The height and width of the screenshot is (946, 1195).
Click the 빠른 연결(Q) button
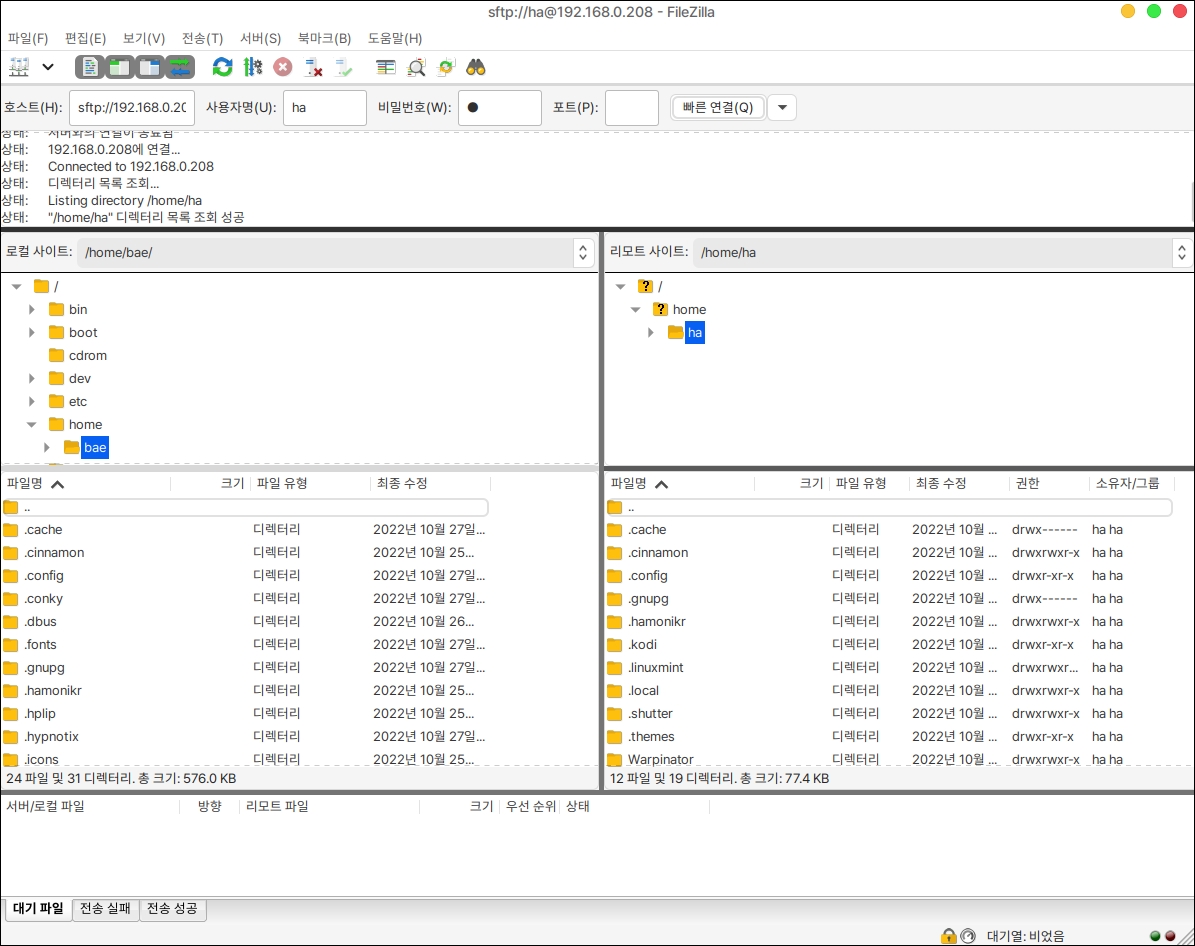tap(718, 107)
